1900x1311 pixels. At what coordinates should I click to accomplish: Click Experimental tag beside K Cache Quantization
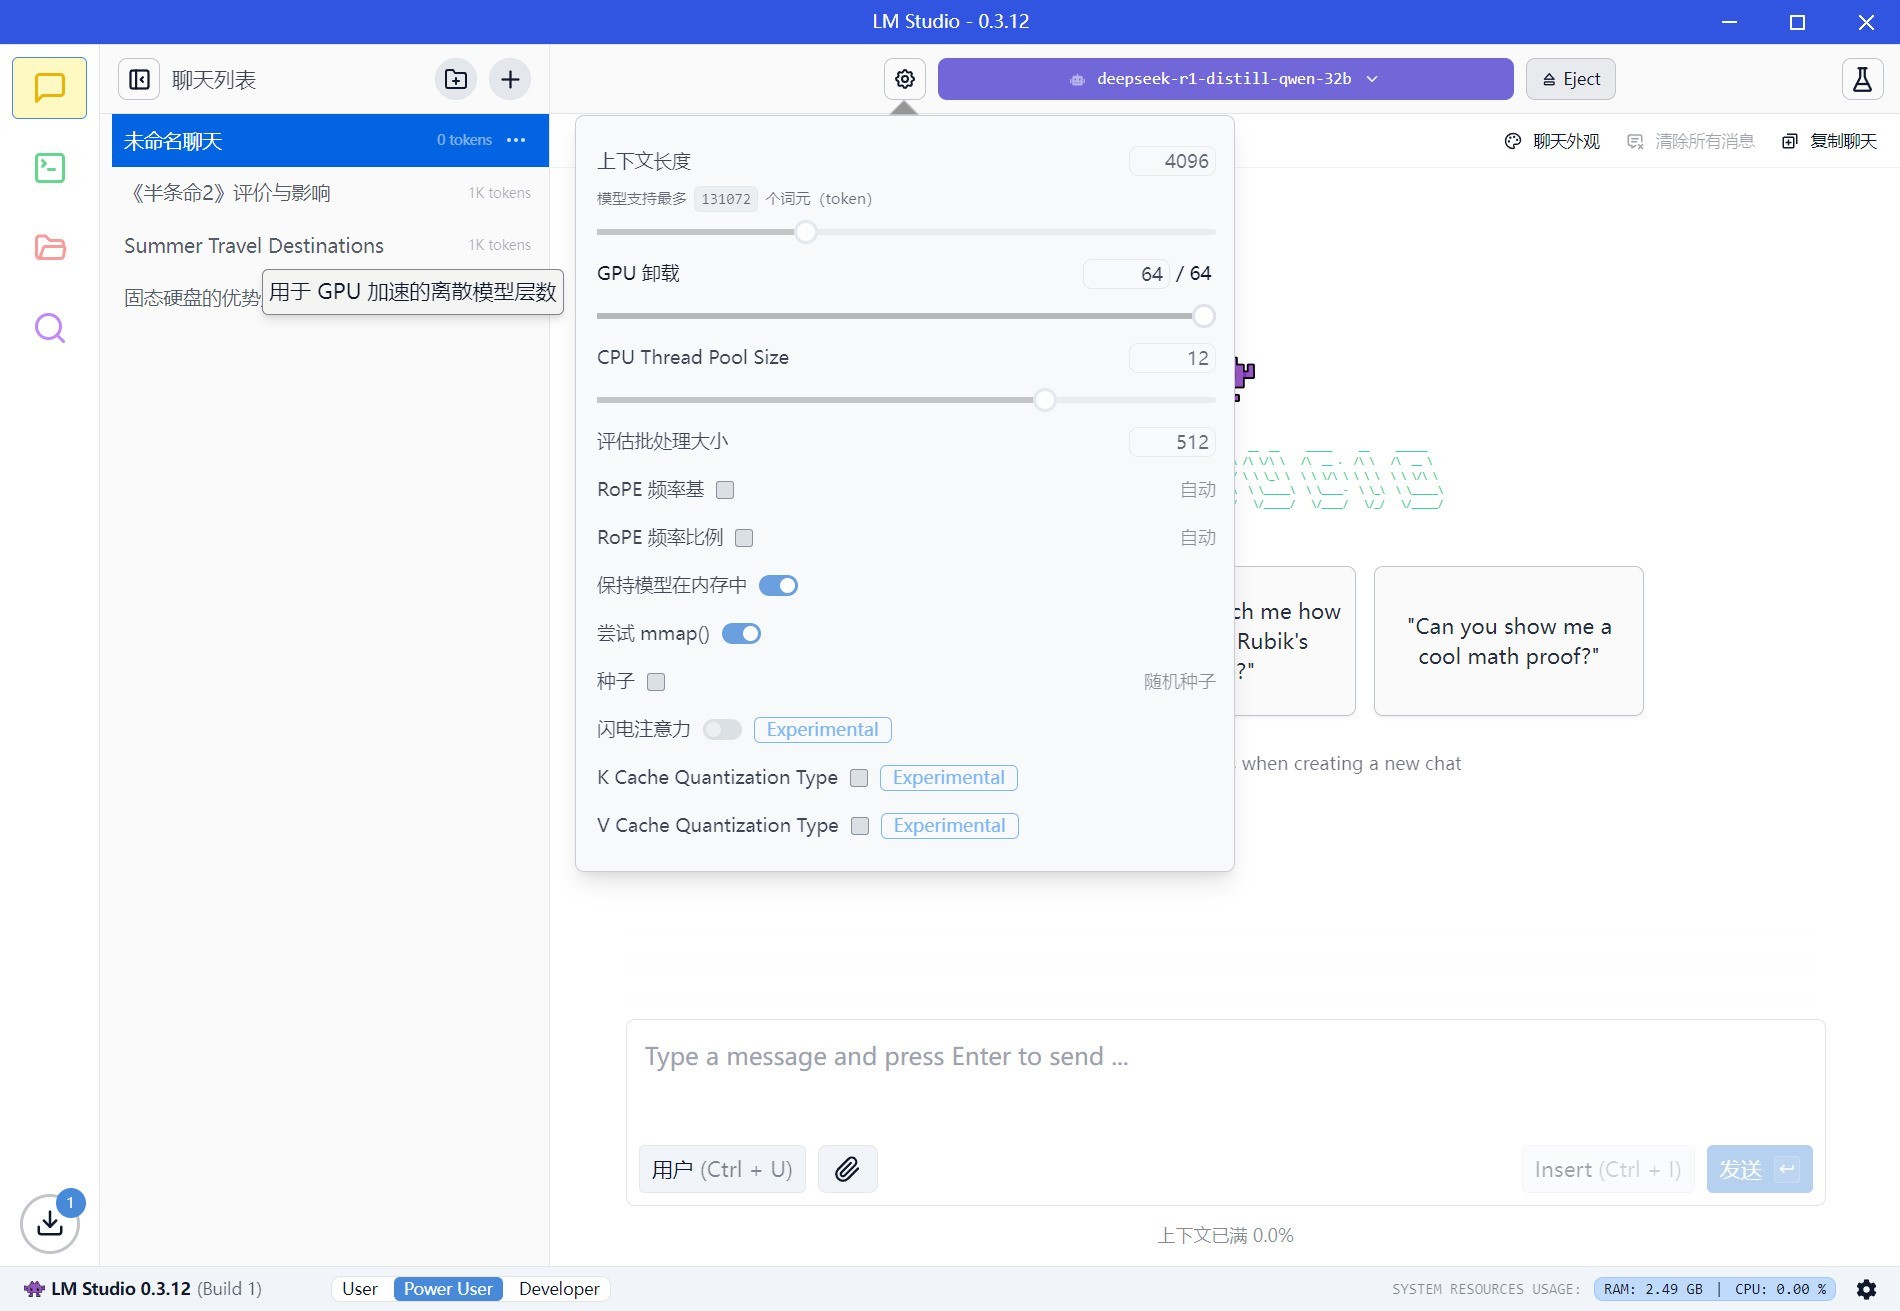click(x=948, y=778)
